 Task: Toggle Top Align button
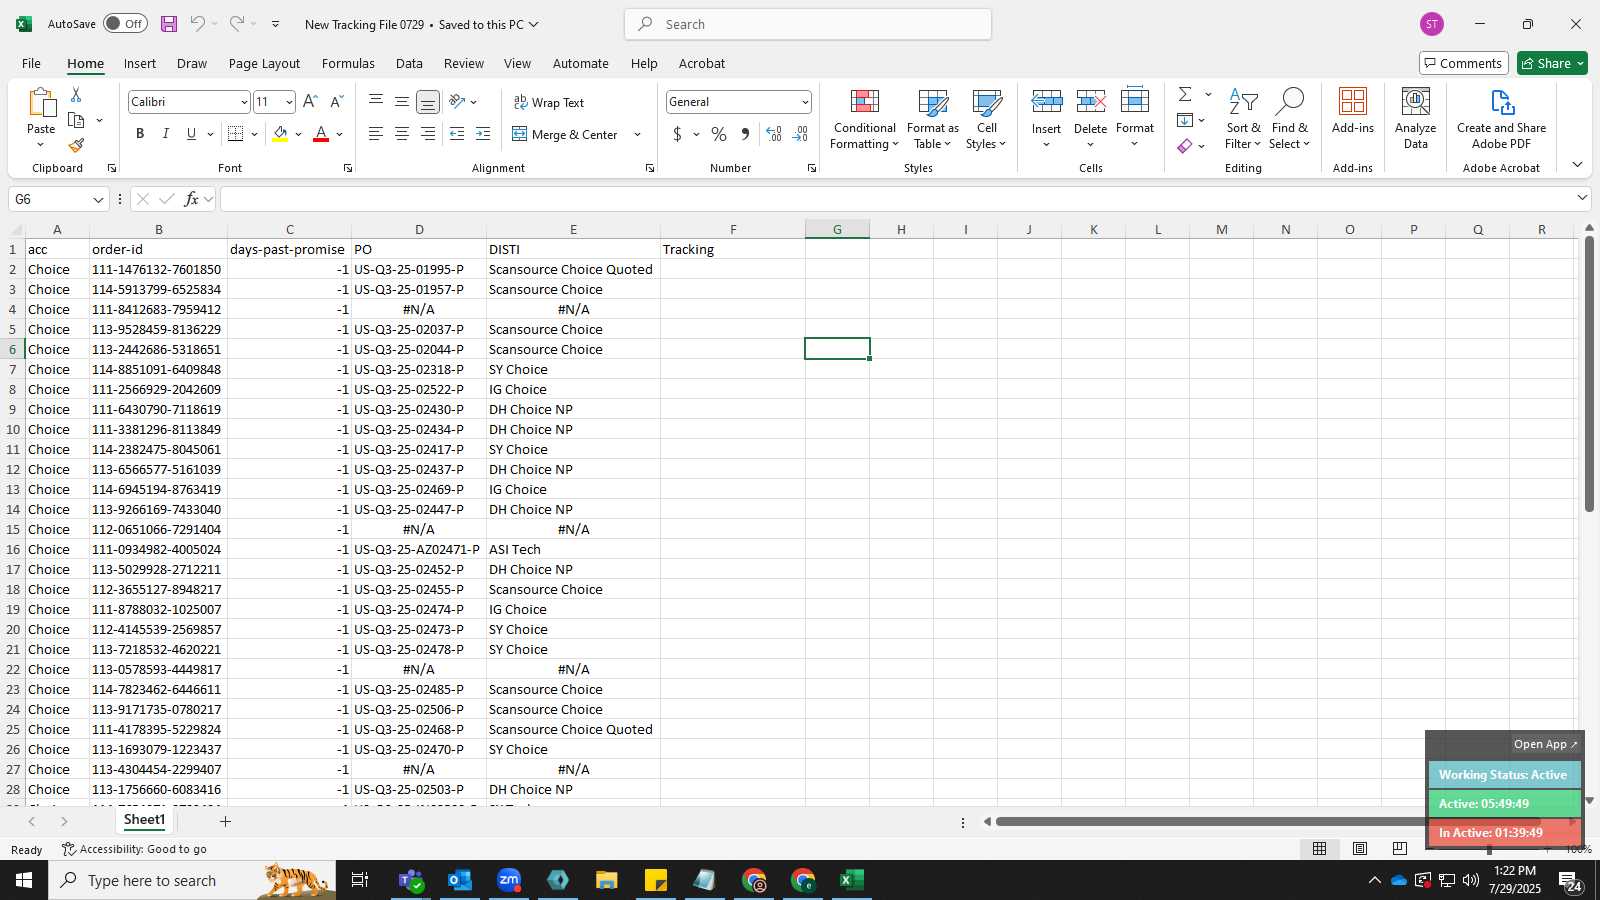coord(376,102)
